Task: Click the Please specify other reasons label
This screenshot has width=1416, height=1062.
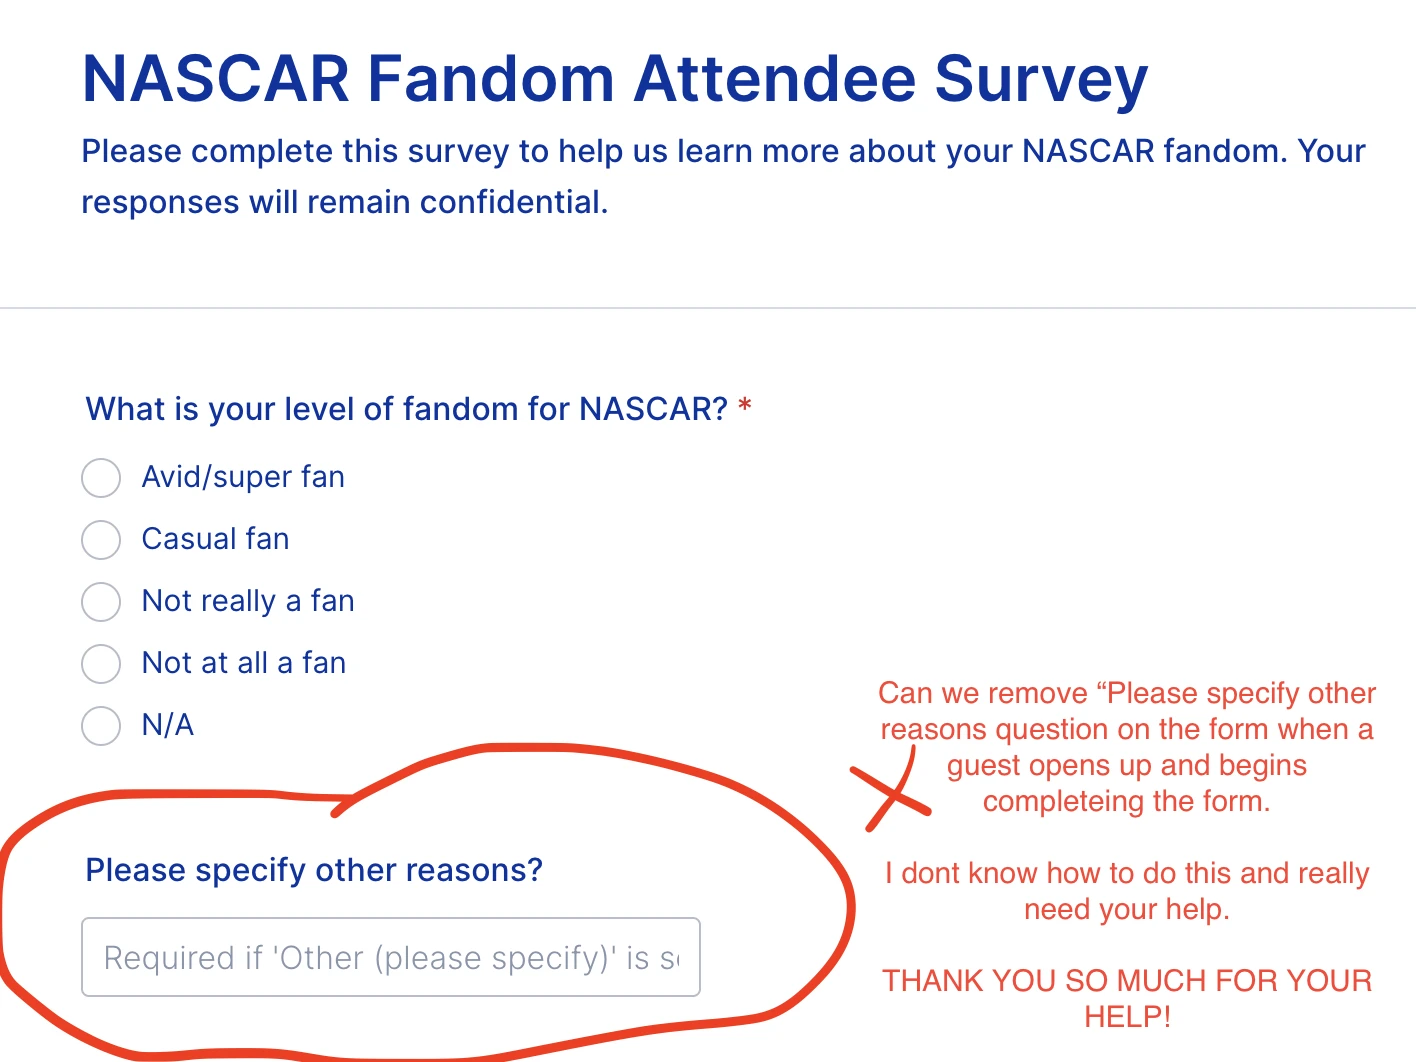Action: pos(314,870)
